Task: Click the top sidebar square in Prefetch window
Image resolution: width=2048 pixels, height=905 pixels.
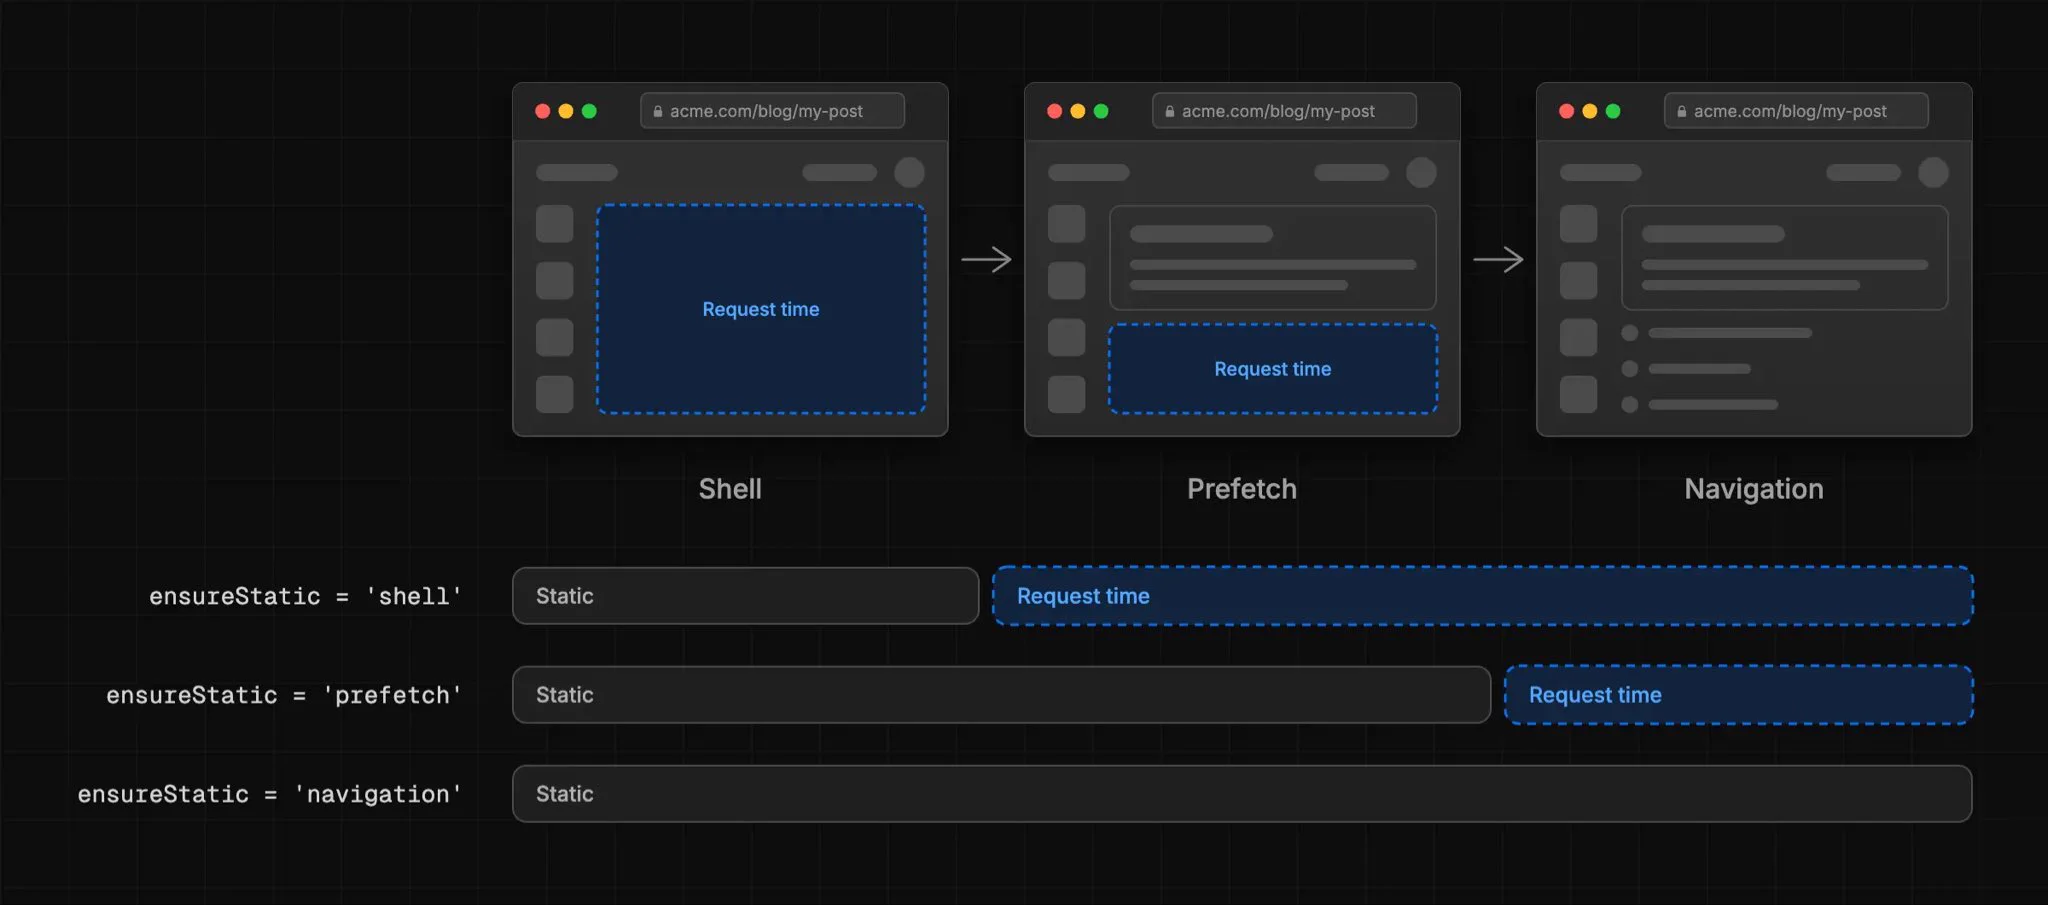Action: click(1066, 224)
